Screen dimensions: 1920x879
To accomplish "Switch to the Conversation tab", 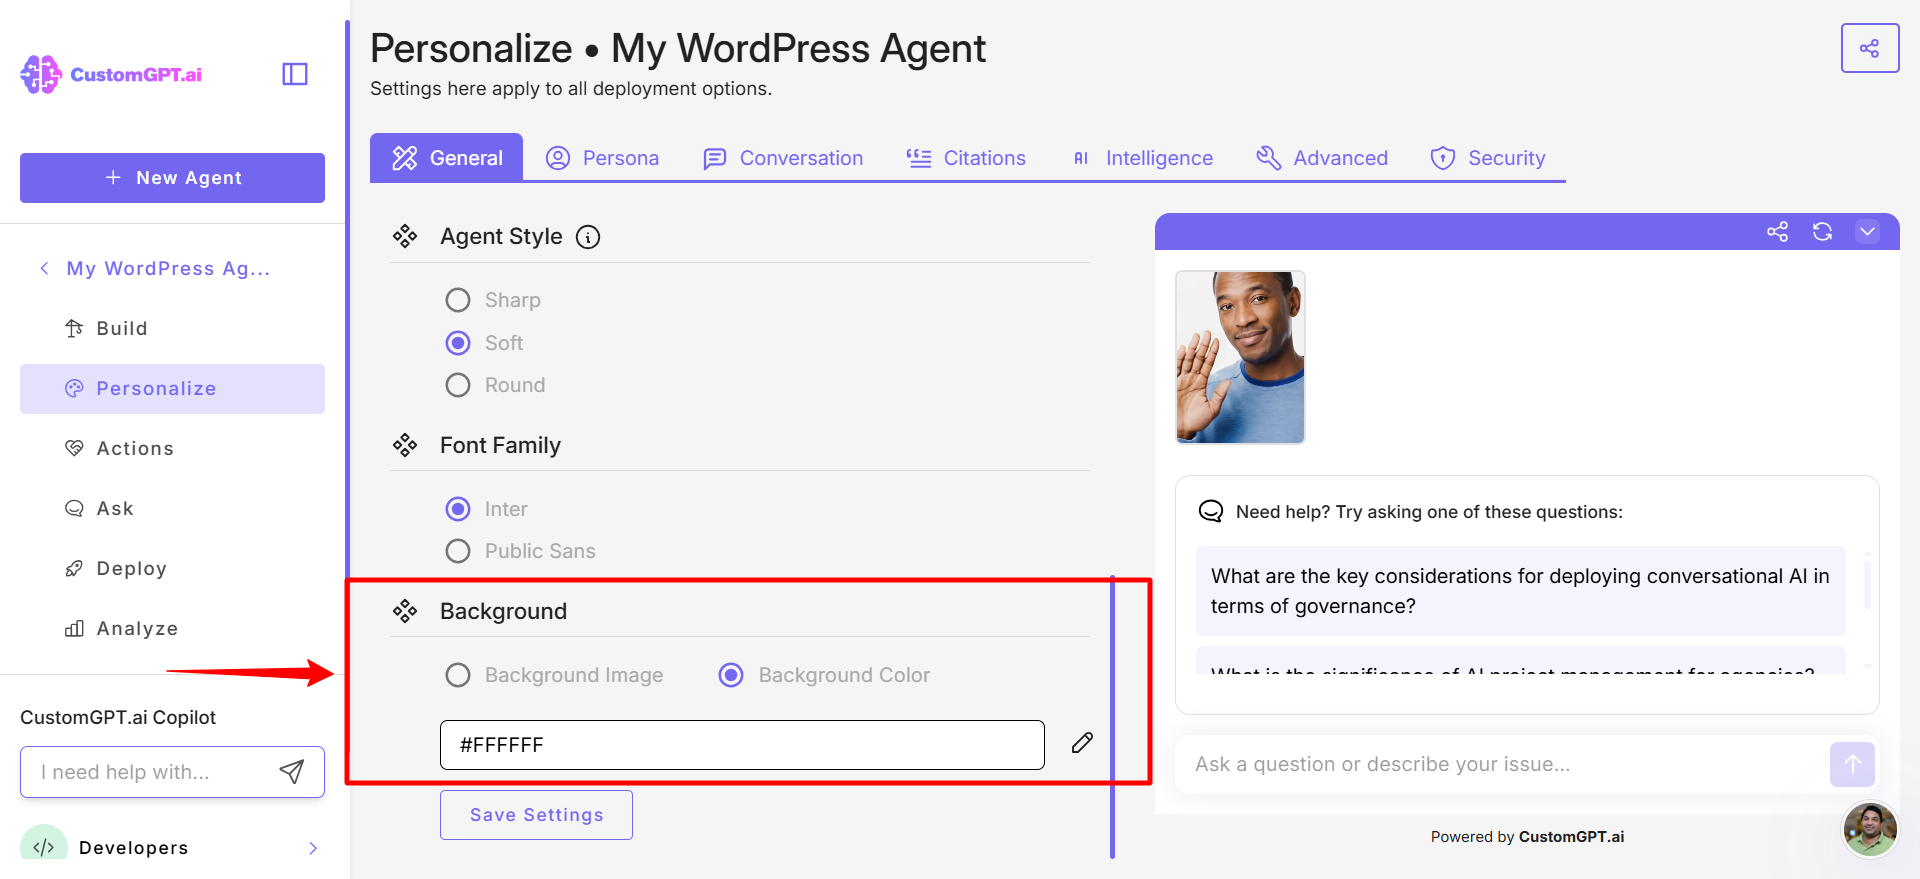I will click(783, 158).
